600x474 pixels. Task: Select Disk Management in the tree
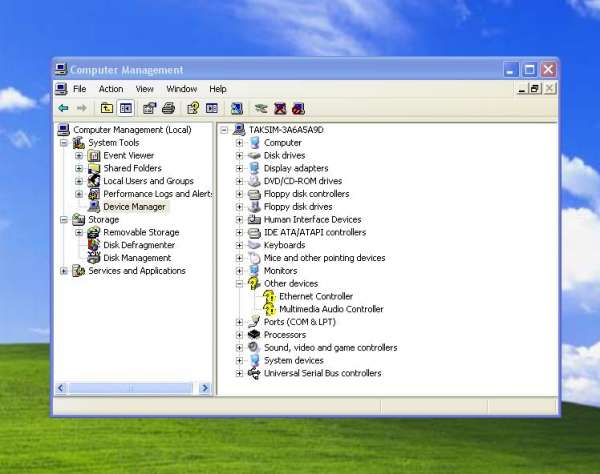(x=137, y=258)
